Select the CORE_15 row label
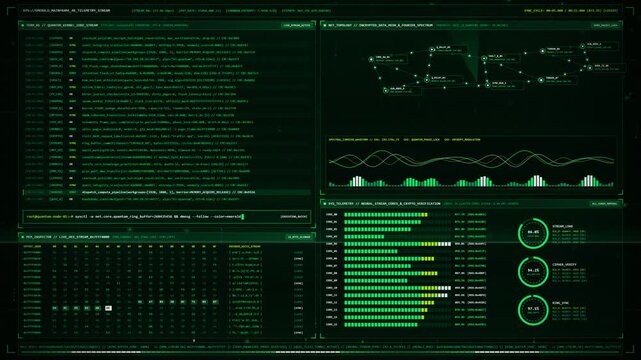The image size is (641, 360). tap(332, 325)
